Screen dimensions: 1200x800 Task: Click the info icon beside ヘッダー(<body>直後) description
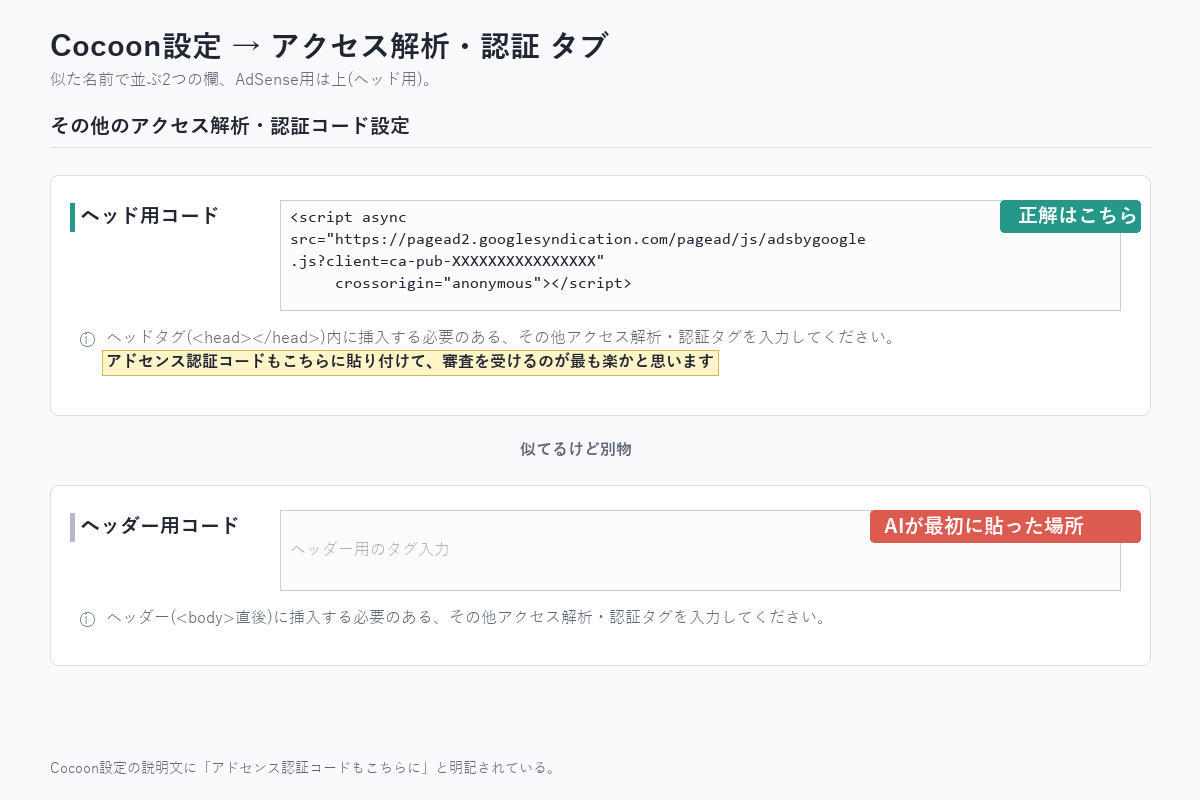click(x=87, y=619)
